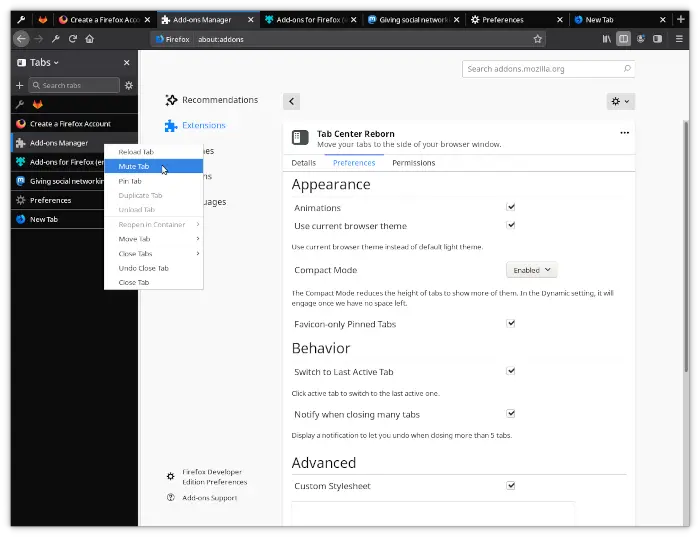Open Firefox Developer Edition Preferences link
The width and height of the screenshot is (700, 537).
coord(207,477)
